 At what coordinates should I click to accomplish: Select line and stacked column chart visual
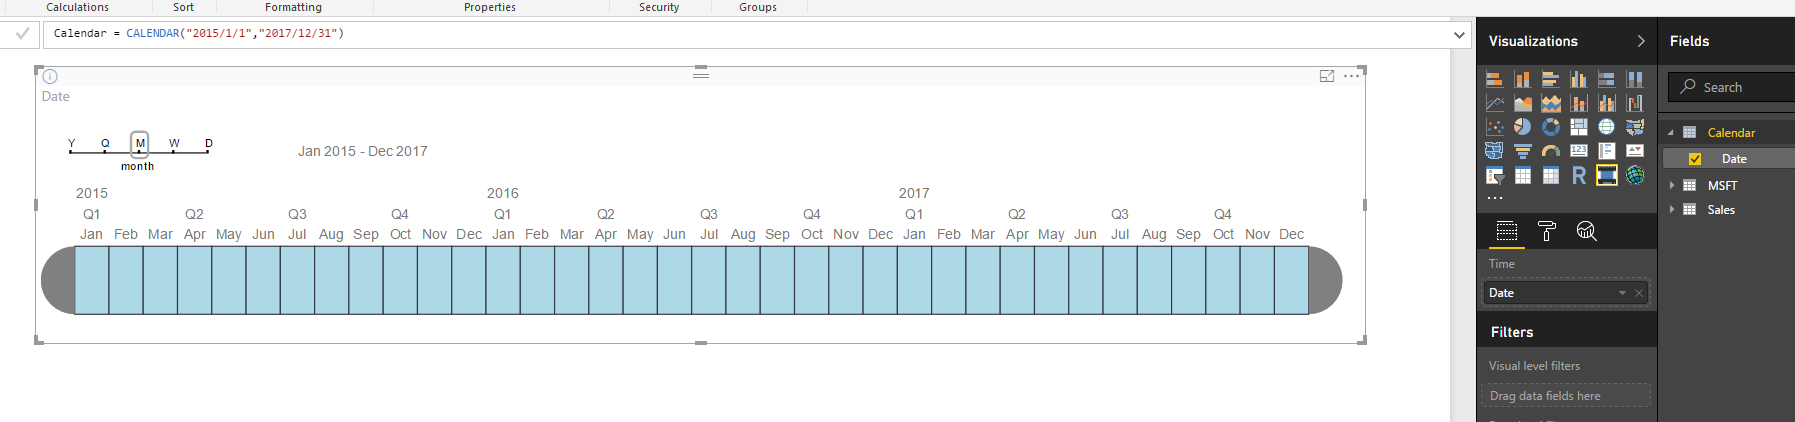click(1578, 103)
